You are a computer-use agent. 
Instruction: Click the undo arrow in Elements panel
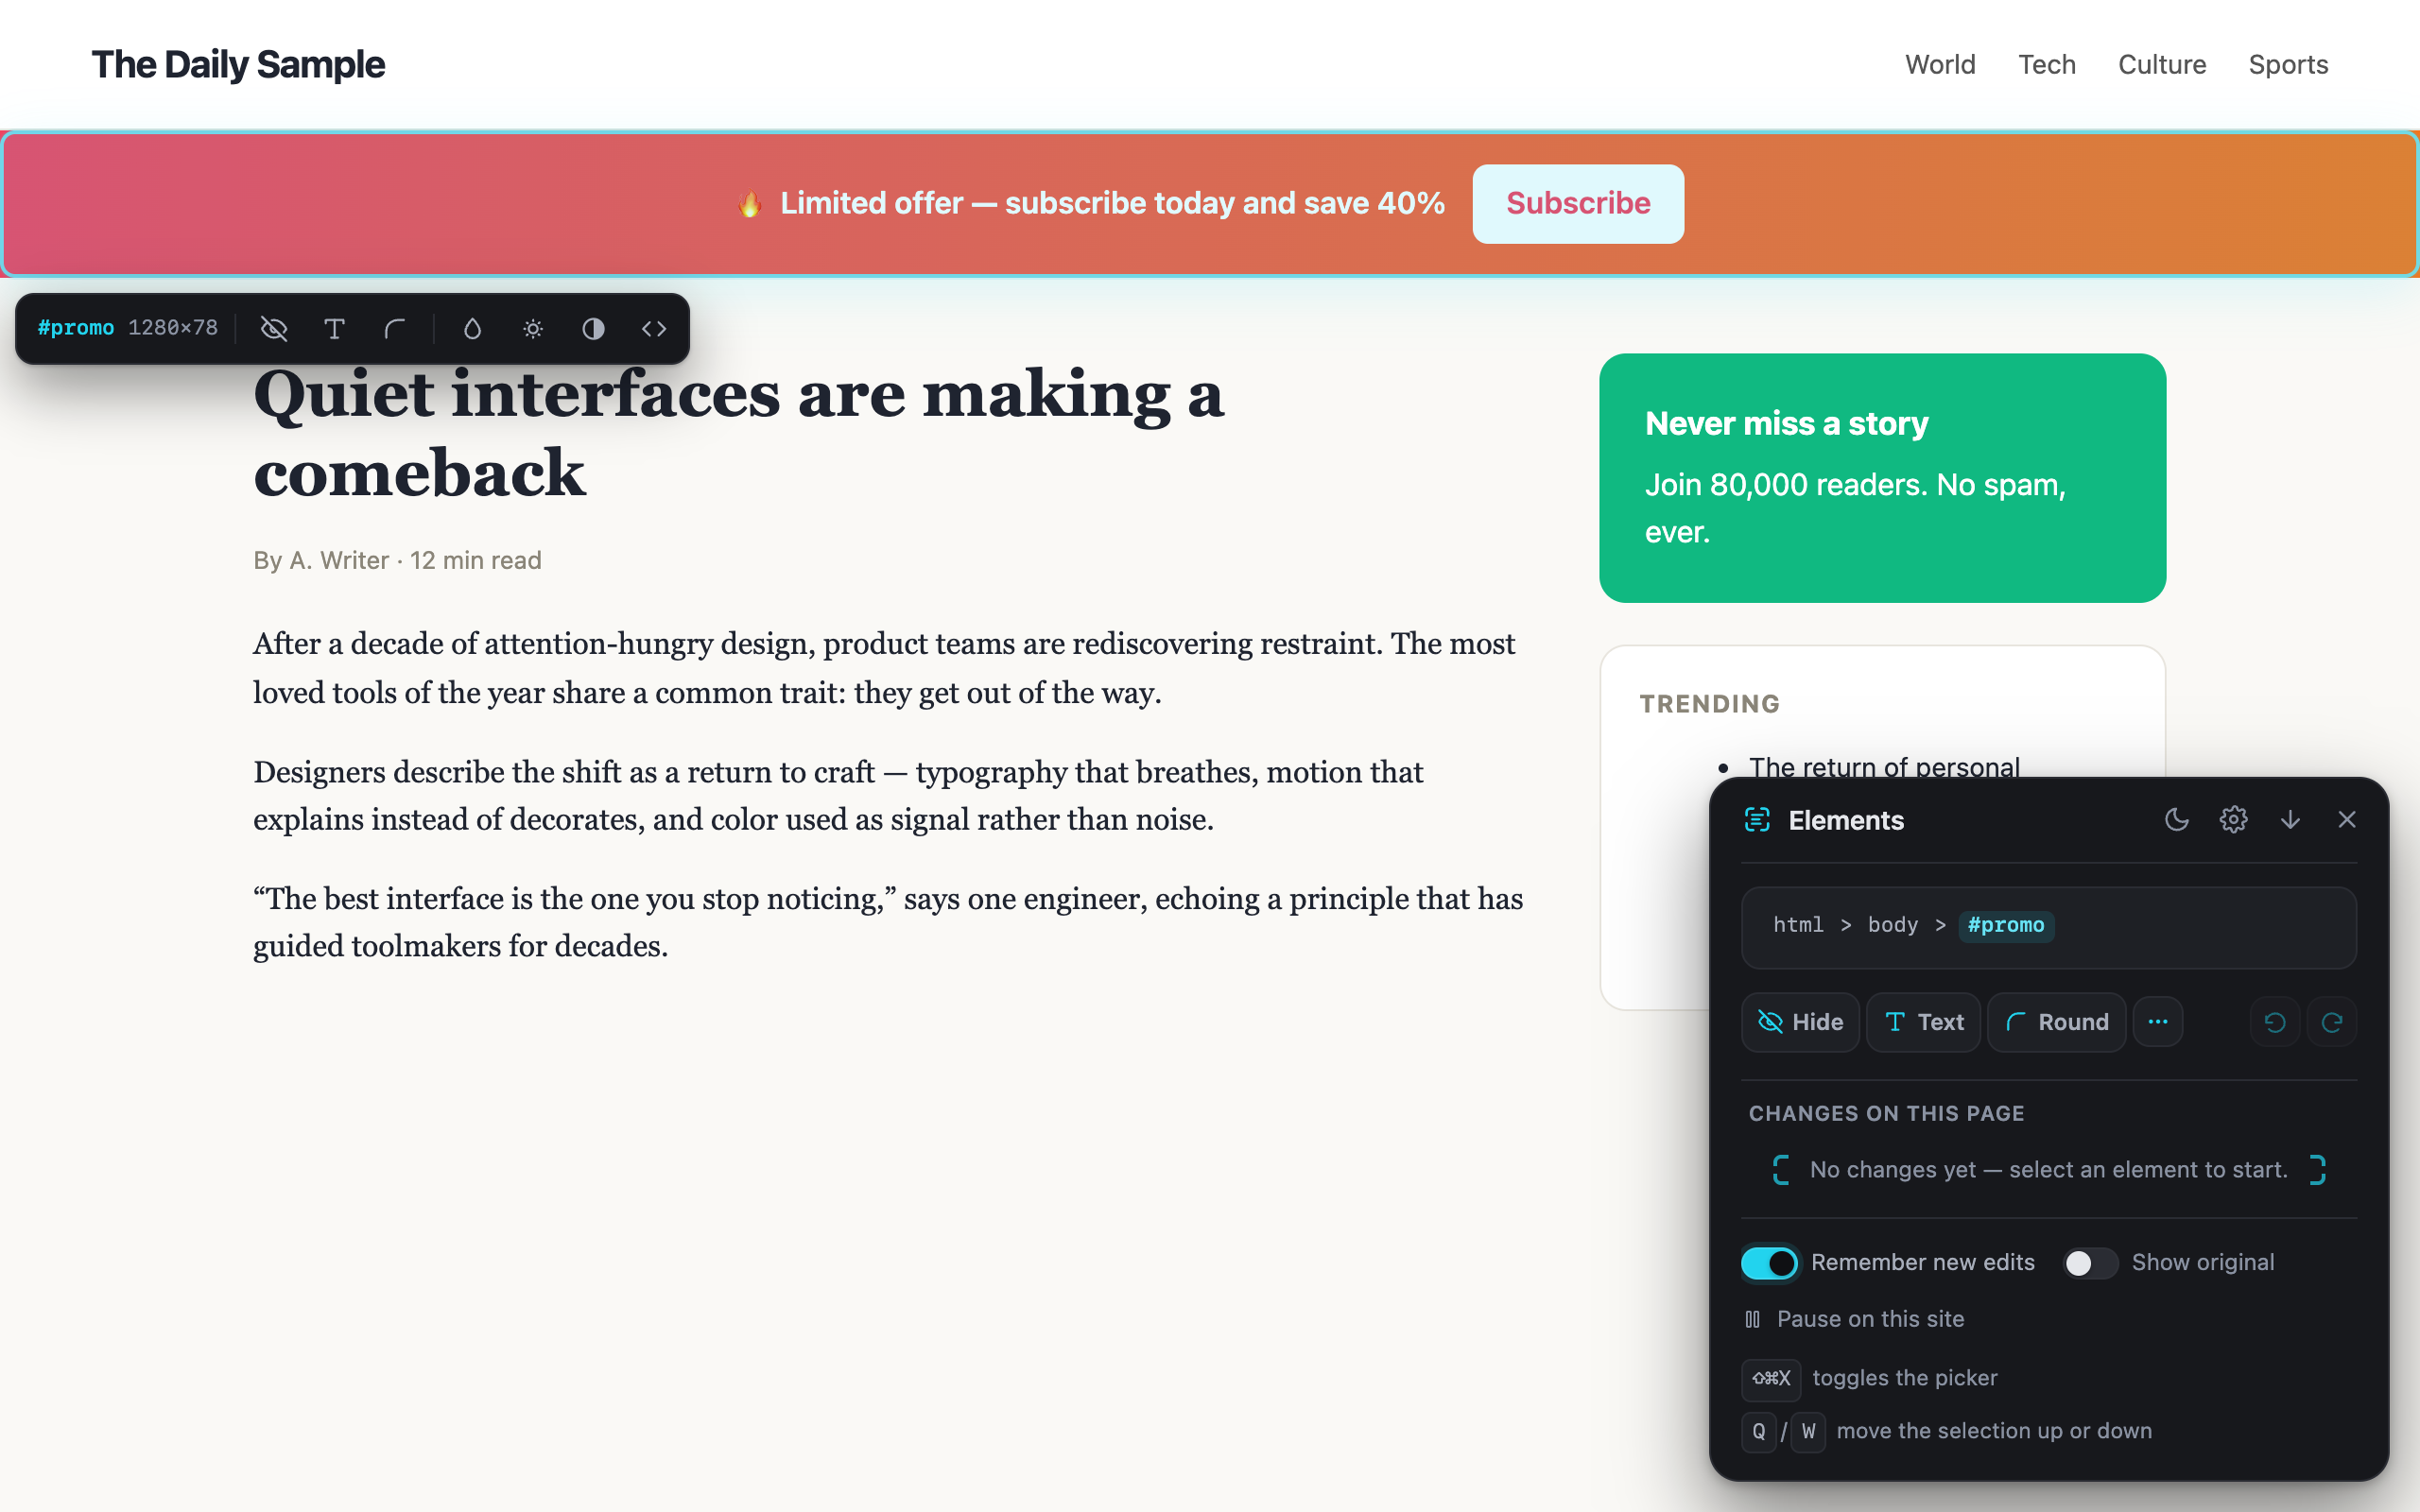pos(2275,1022)
